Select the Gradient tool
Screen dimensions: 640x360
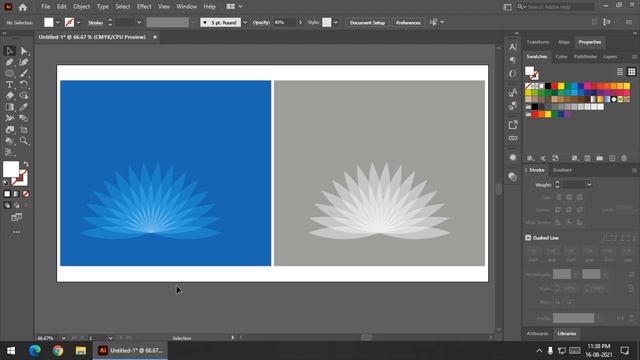[9, 107]
